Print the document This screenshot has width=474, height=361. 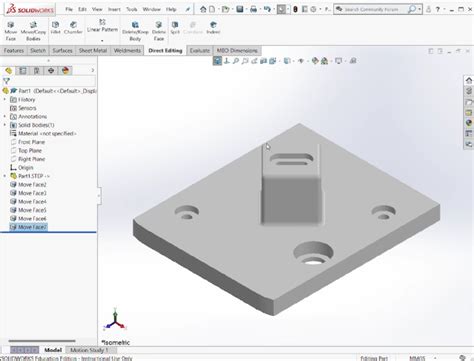tap(253, 9)
